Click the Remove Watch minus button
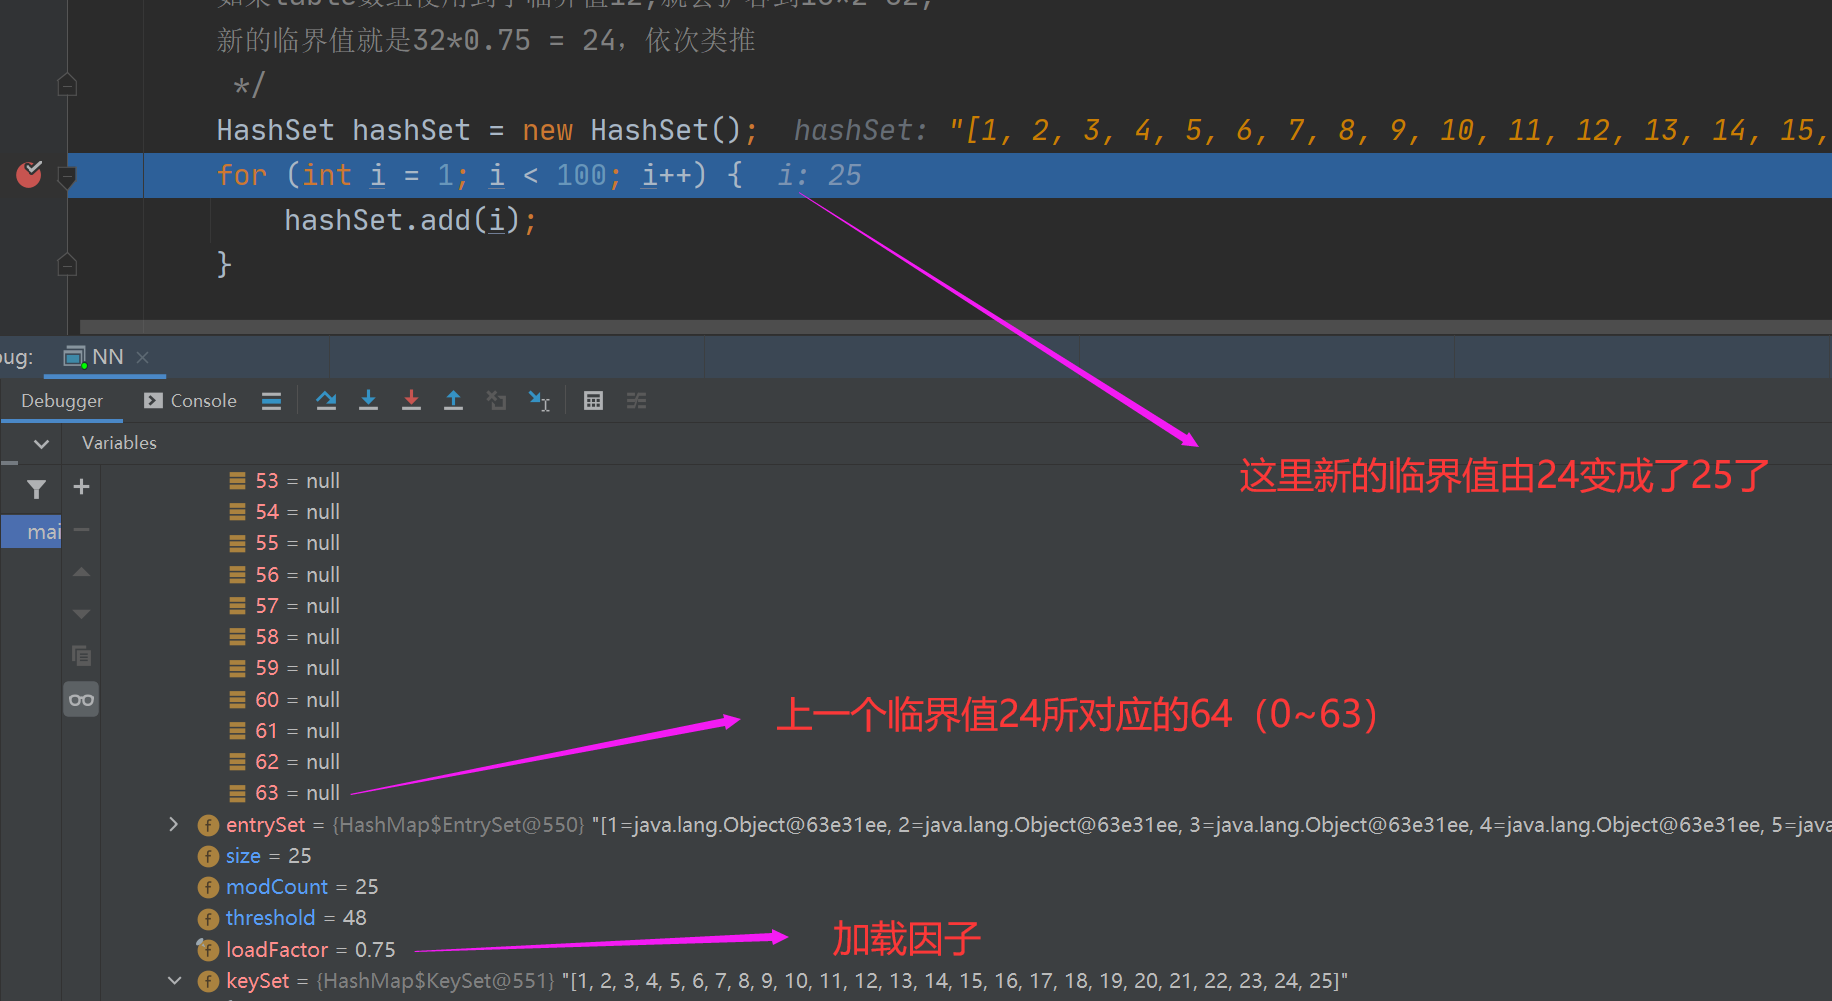1832x1001 pixels. (81, 530)
